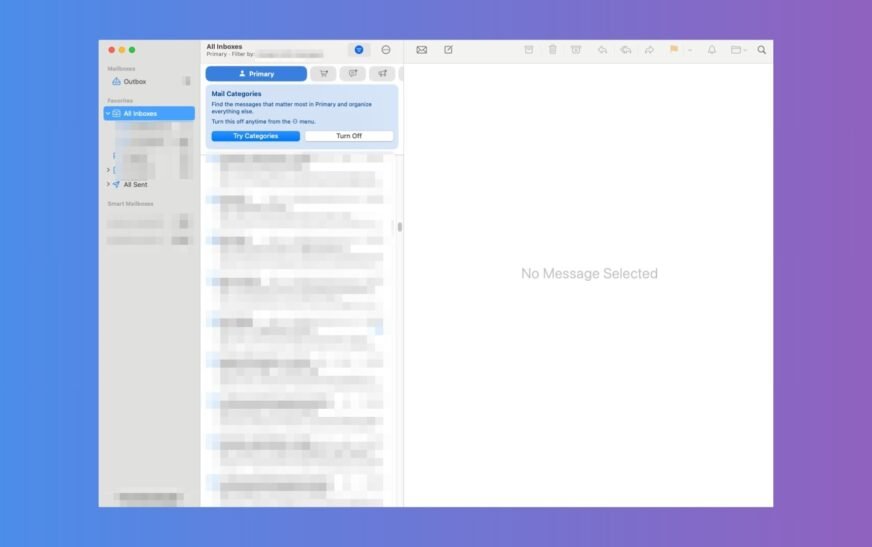Open the search magnifier

tap(761, 50)
